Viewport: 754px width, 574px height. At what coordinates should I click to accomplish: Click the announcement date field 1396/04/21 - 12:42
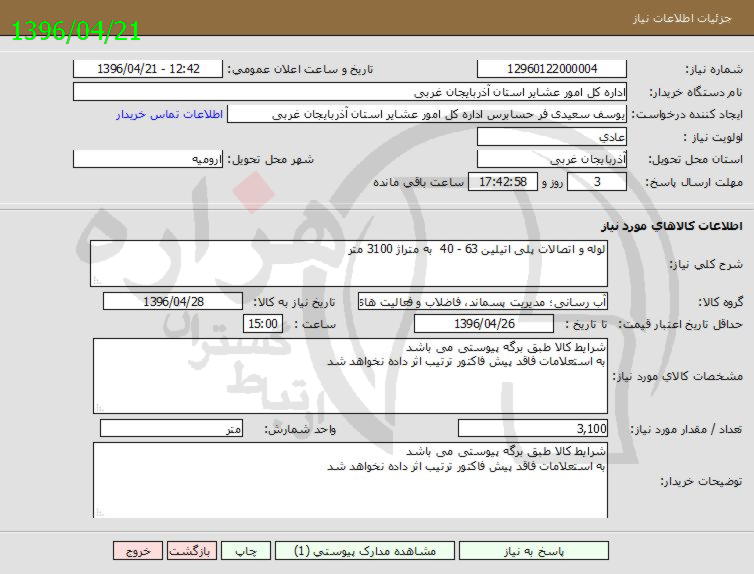coord(148,69)
